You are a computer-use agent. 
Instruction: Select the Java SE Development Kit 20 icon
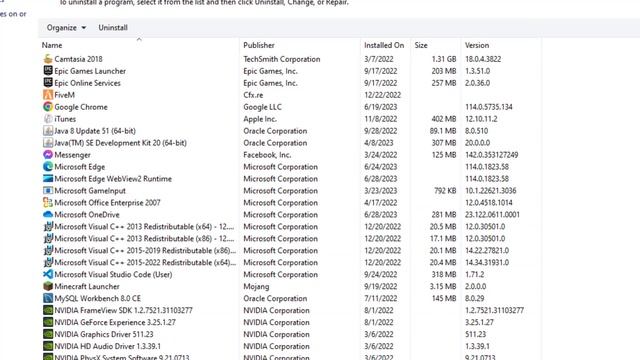click(48, 142)
